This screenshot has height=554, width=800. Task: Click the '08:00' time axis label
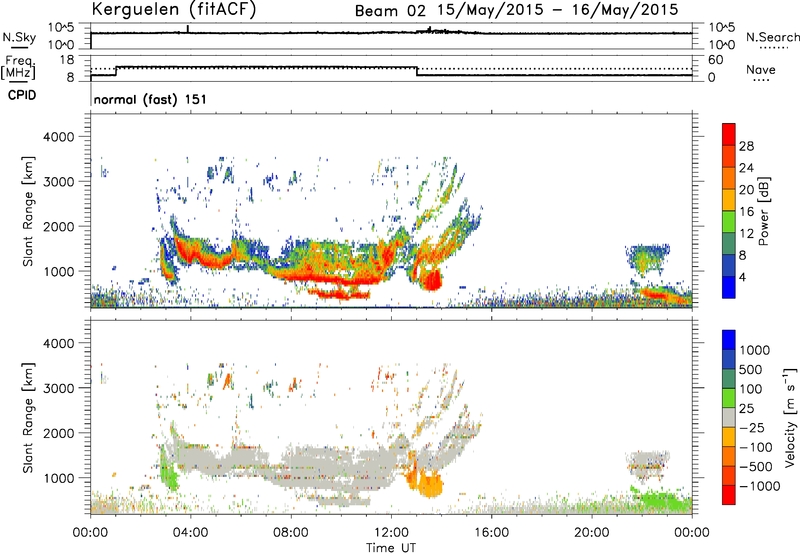[x=290, y=533]
